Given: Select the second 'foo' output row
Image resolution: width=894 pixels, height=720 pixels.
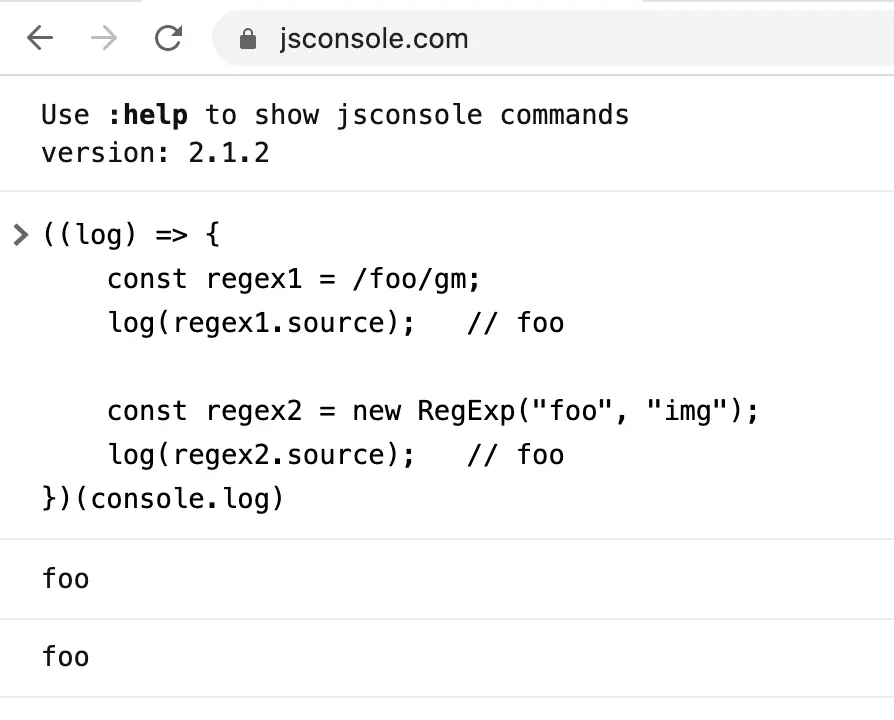Looking at the screenshot, I should [x=66, y=657].
